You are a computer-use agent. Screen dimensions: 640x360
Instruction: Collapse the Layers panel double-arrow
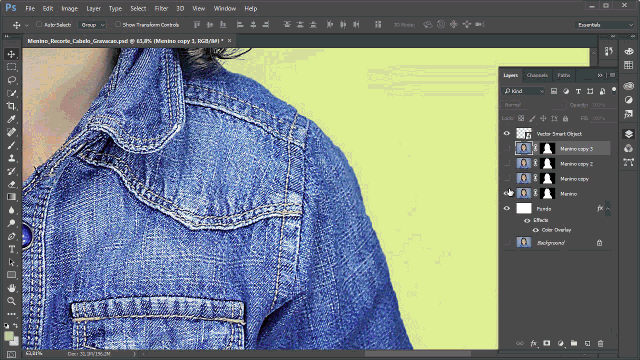(x=600, y=76)
